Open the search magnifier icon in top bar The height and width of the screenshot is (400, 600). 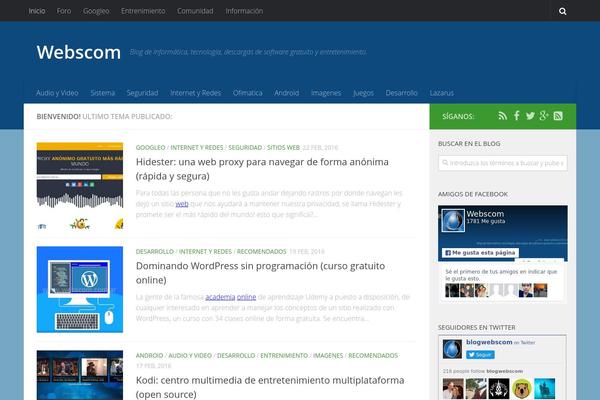562,11
